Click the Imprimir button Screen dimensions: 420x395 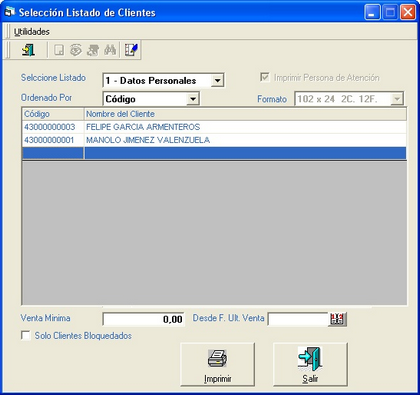pyautogui.click(x=218, y=365)
